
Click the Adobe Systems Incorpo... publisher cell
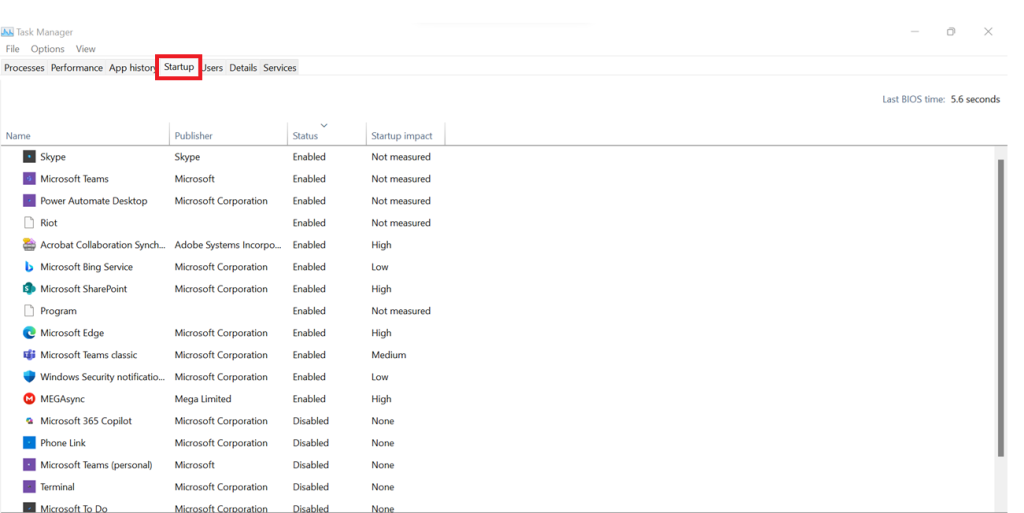click(228, 245)
